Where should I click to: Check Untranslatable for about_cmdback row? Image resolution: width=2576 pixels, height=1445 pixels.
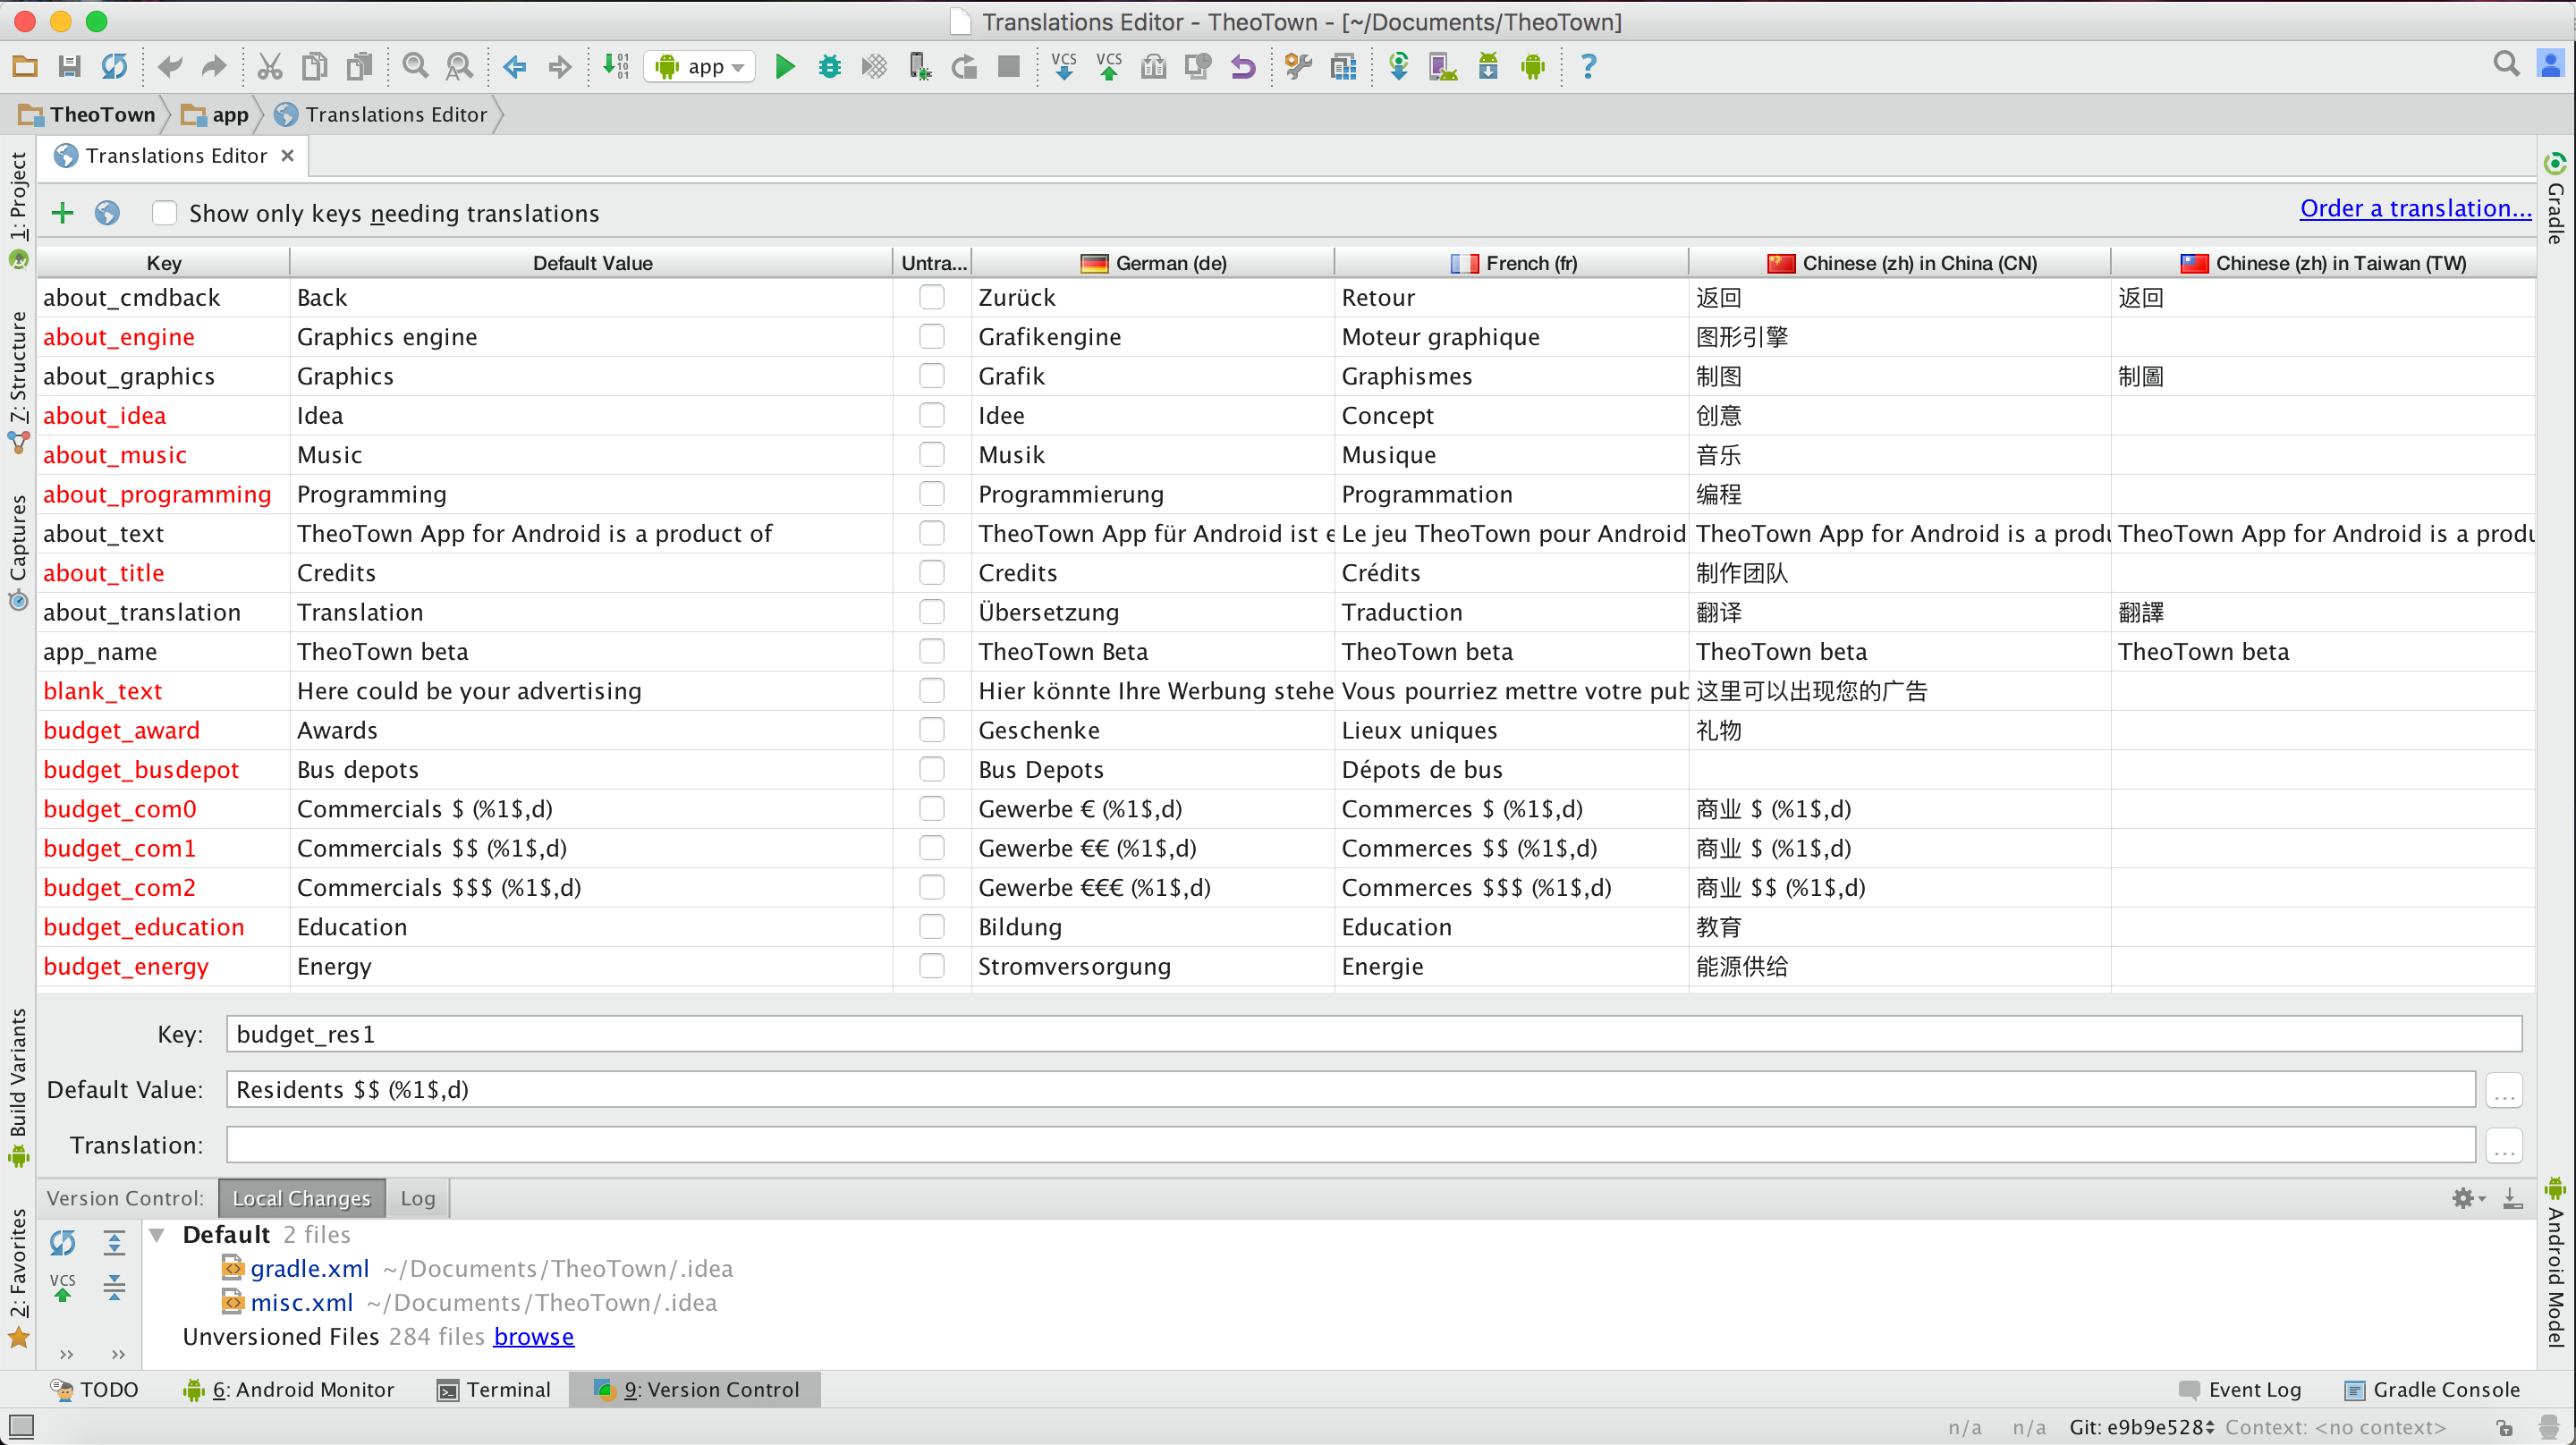[932, 297]
